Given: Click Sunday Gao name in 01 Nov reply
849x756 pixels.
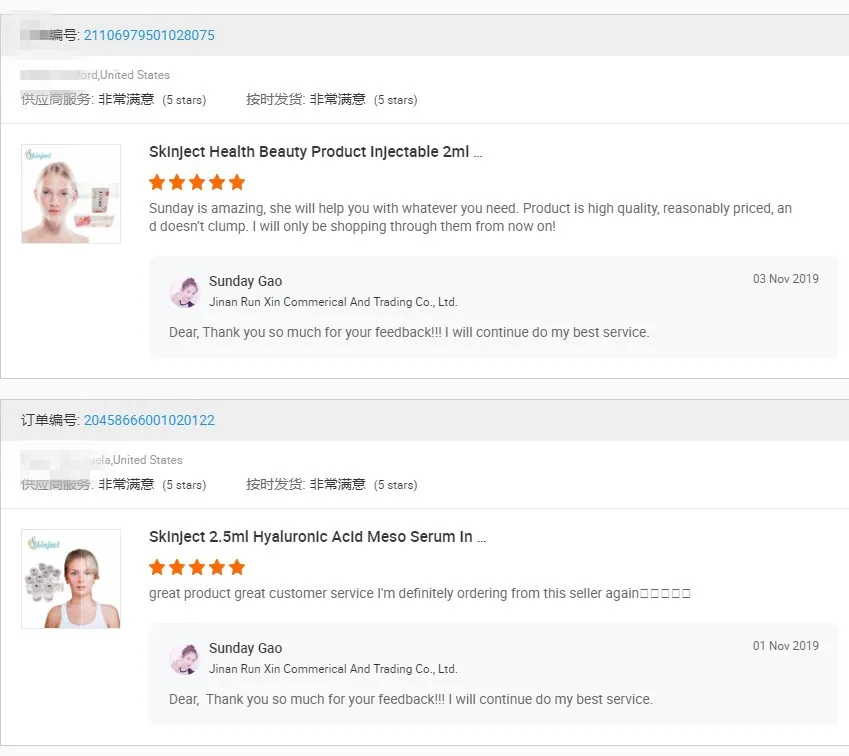Looking at the screenshot, I should click(245, 649).
